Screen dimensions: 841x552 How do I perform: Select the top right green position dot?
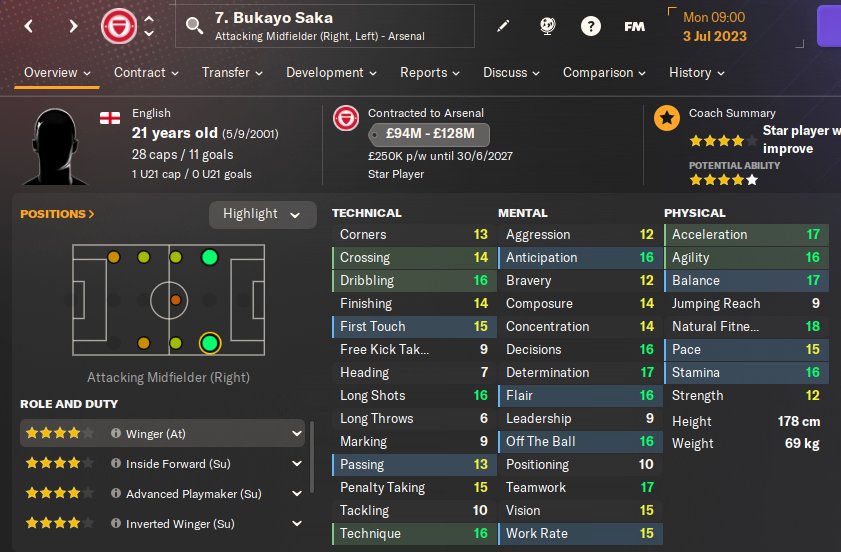(210, 257)
